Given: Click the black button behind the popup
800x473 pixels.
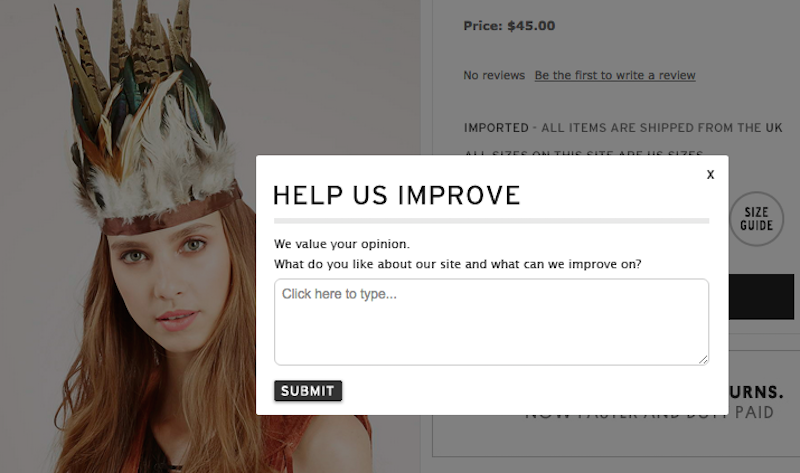Looking at the screenshot, I should [x=763, y=298].
